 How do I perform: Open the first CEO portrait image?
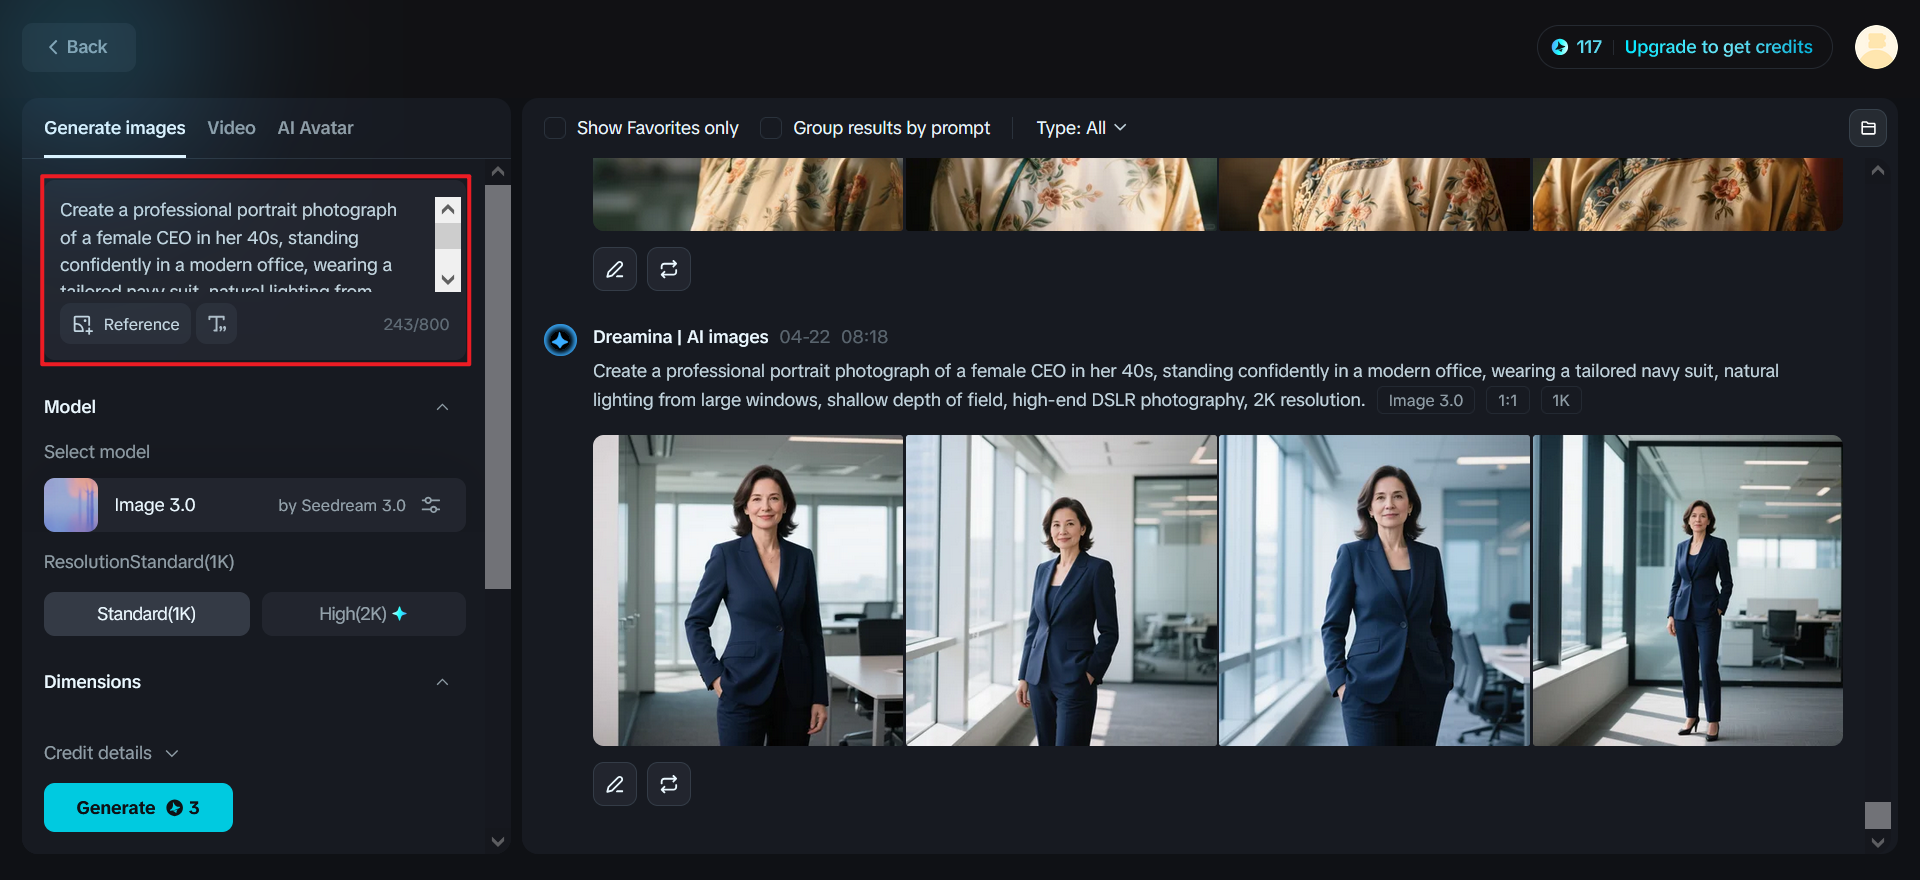748,590
